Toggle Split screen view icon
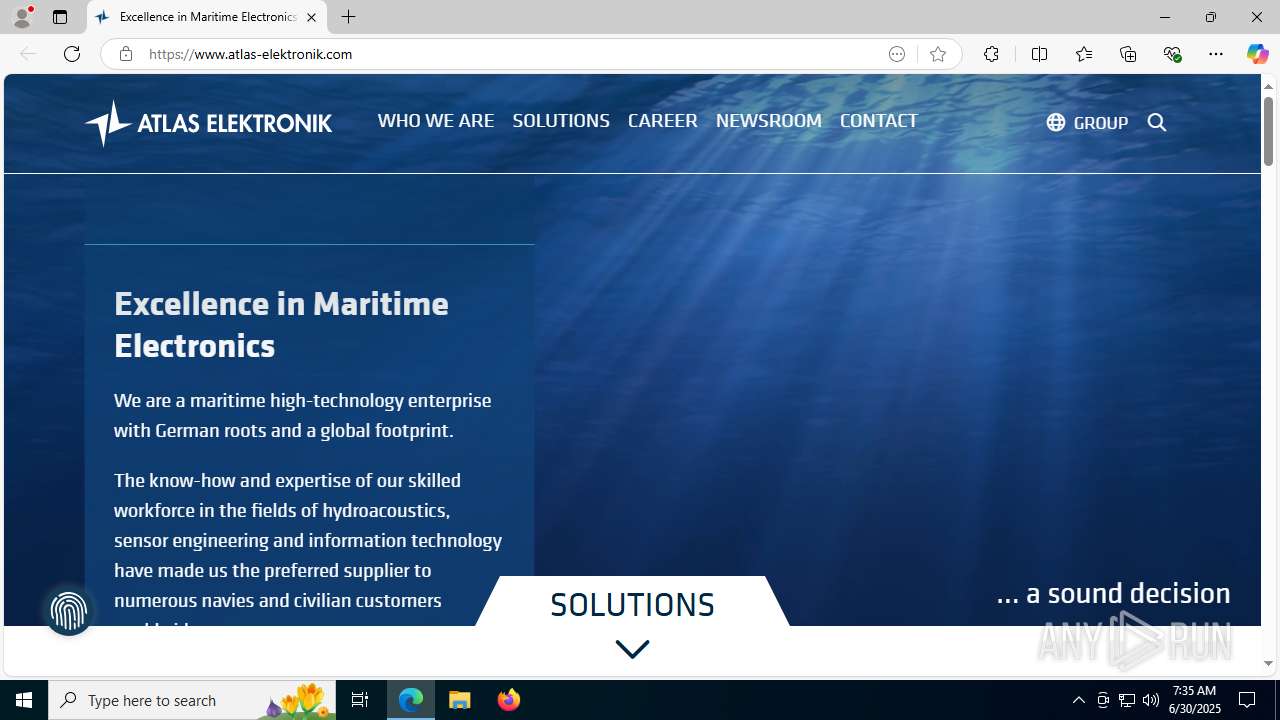The image size is (1280, 720). (1039, 54)
